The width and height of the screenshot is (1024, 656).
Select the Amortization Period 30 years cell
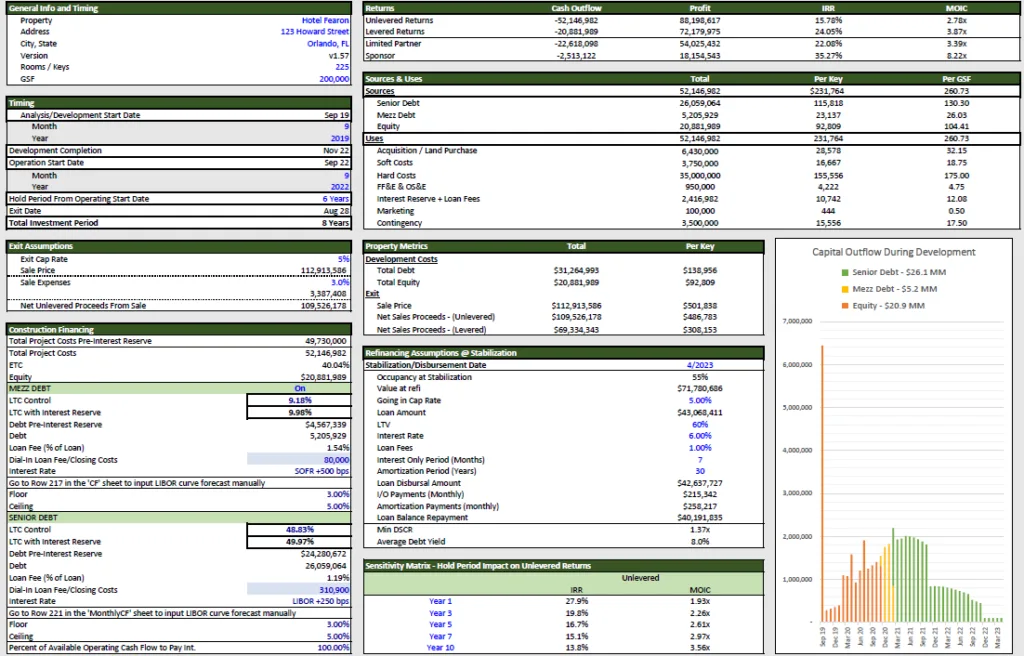tap(699, 471)
